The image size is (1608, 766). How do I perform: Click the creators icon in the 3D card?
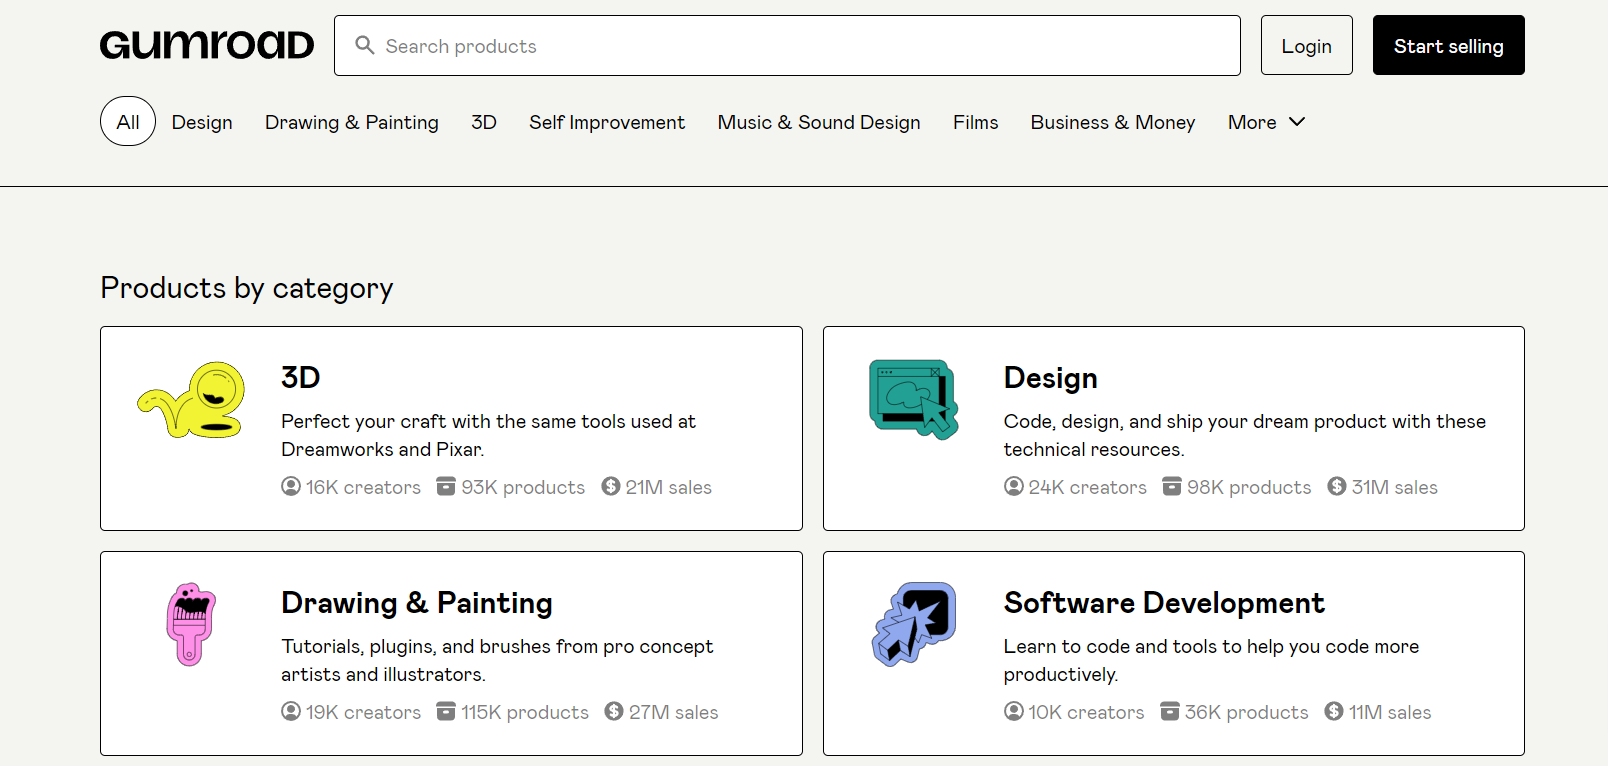291,486
